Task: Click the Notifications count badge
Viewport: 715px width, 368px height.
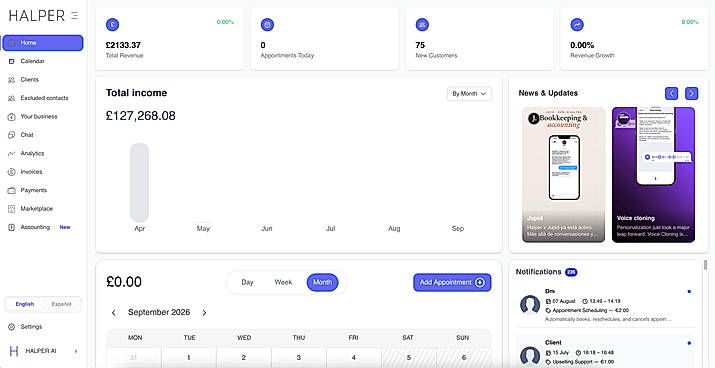Action: pyautogui.click(x=571, y=272)
